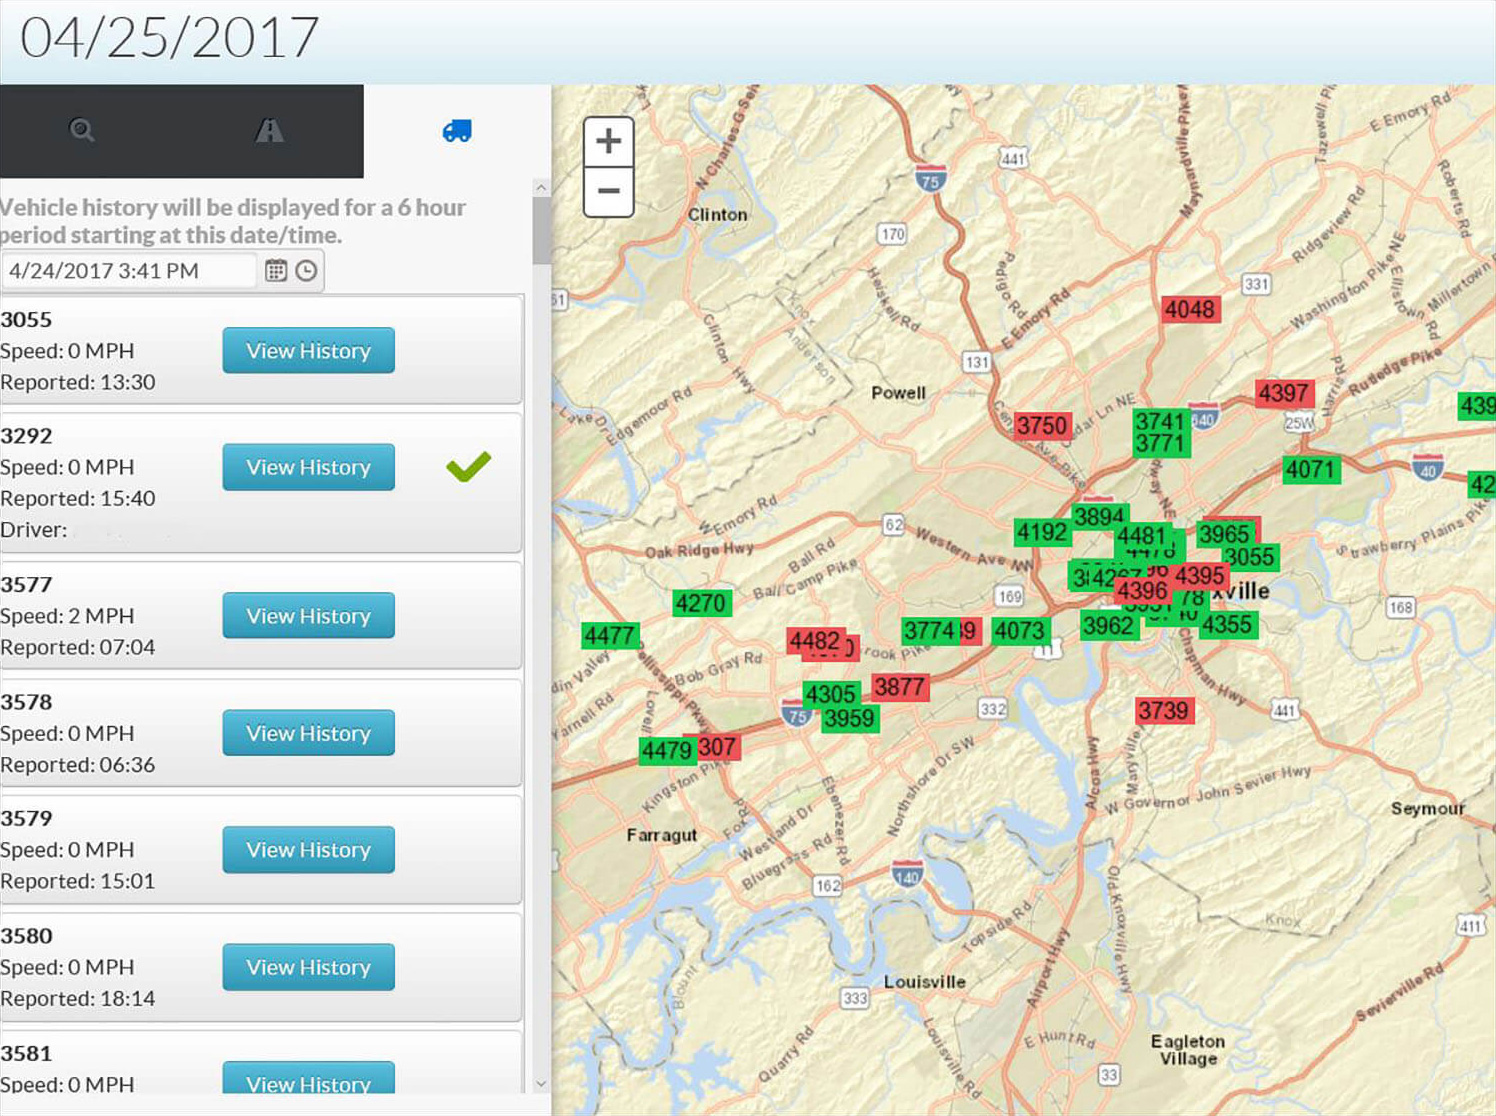Zoom in on the map
This screenshot has height=1116, width=1496.
pos(609,142)
